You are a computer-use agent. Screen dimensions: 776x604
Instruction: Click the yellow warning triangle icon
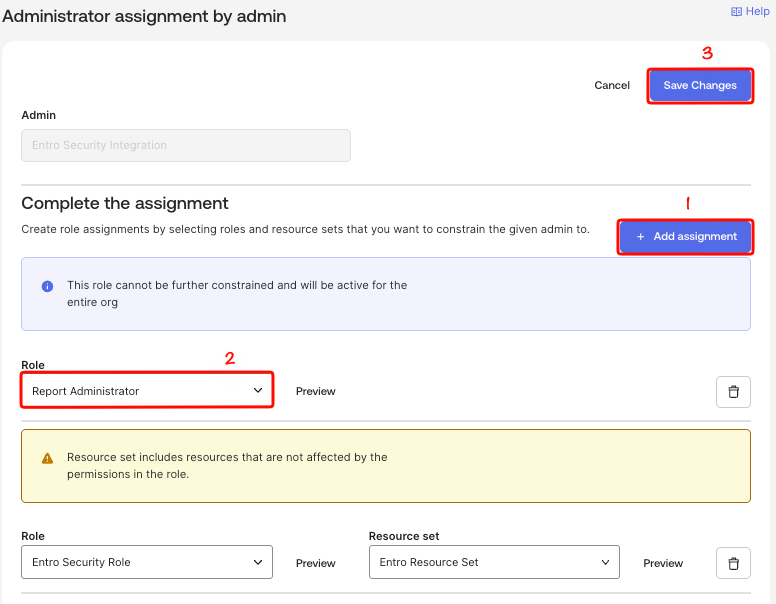click(48, 458)
